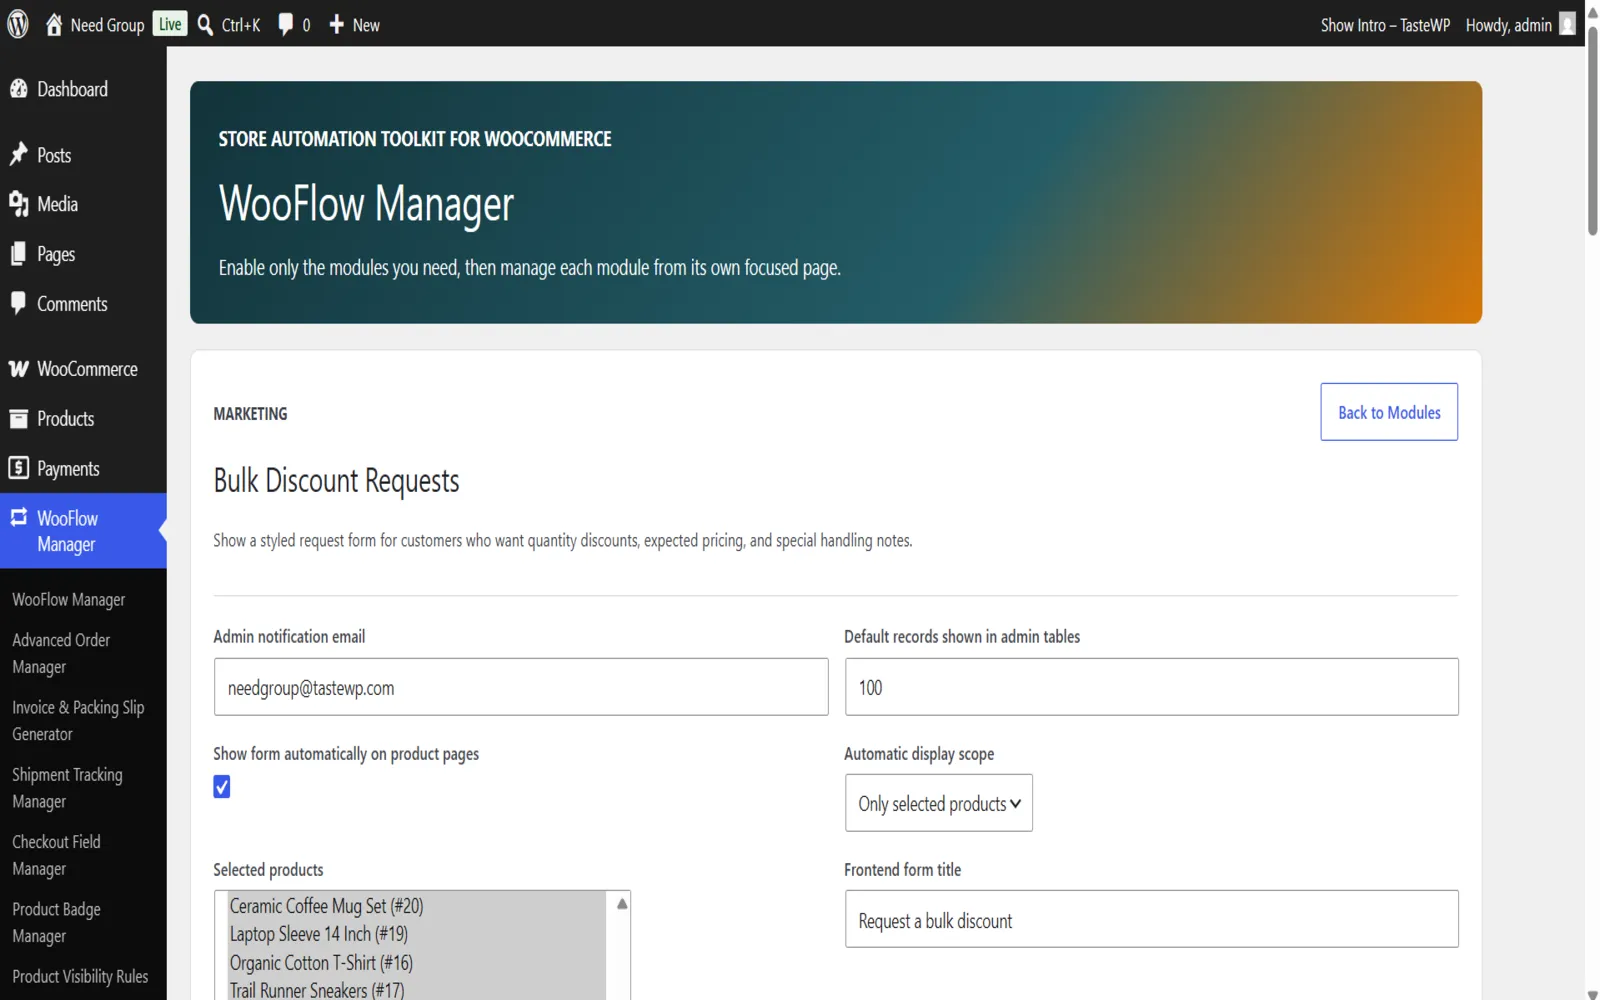
Task: Click the Media library icon
Action: (18, 204)
